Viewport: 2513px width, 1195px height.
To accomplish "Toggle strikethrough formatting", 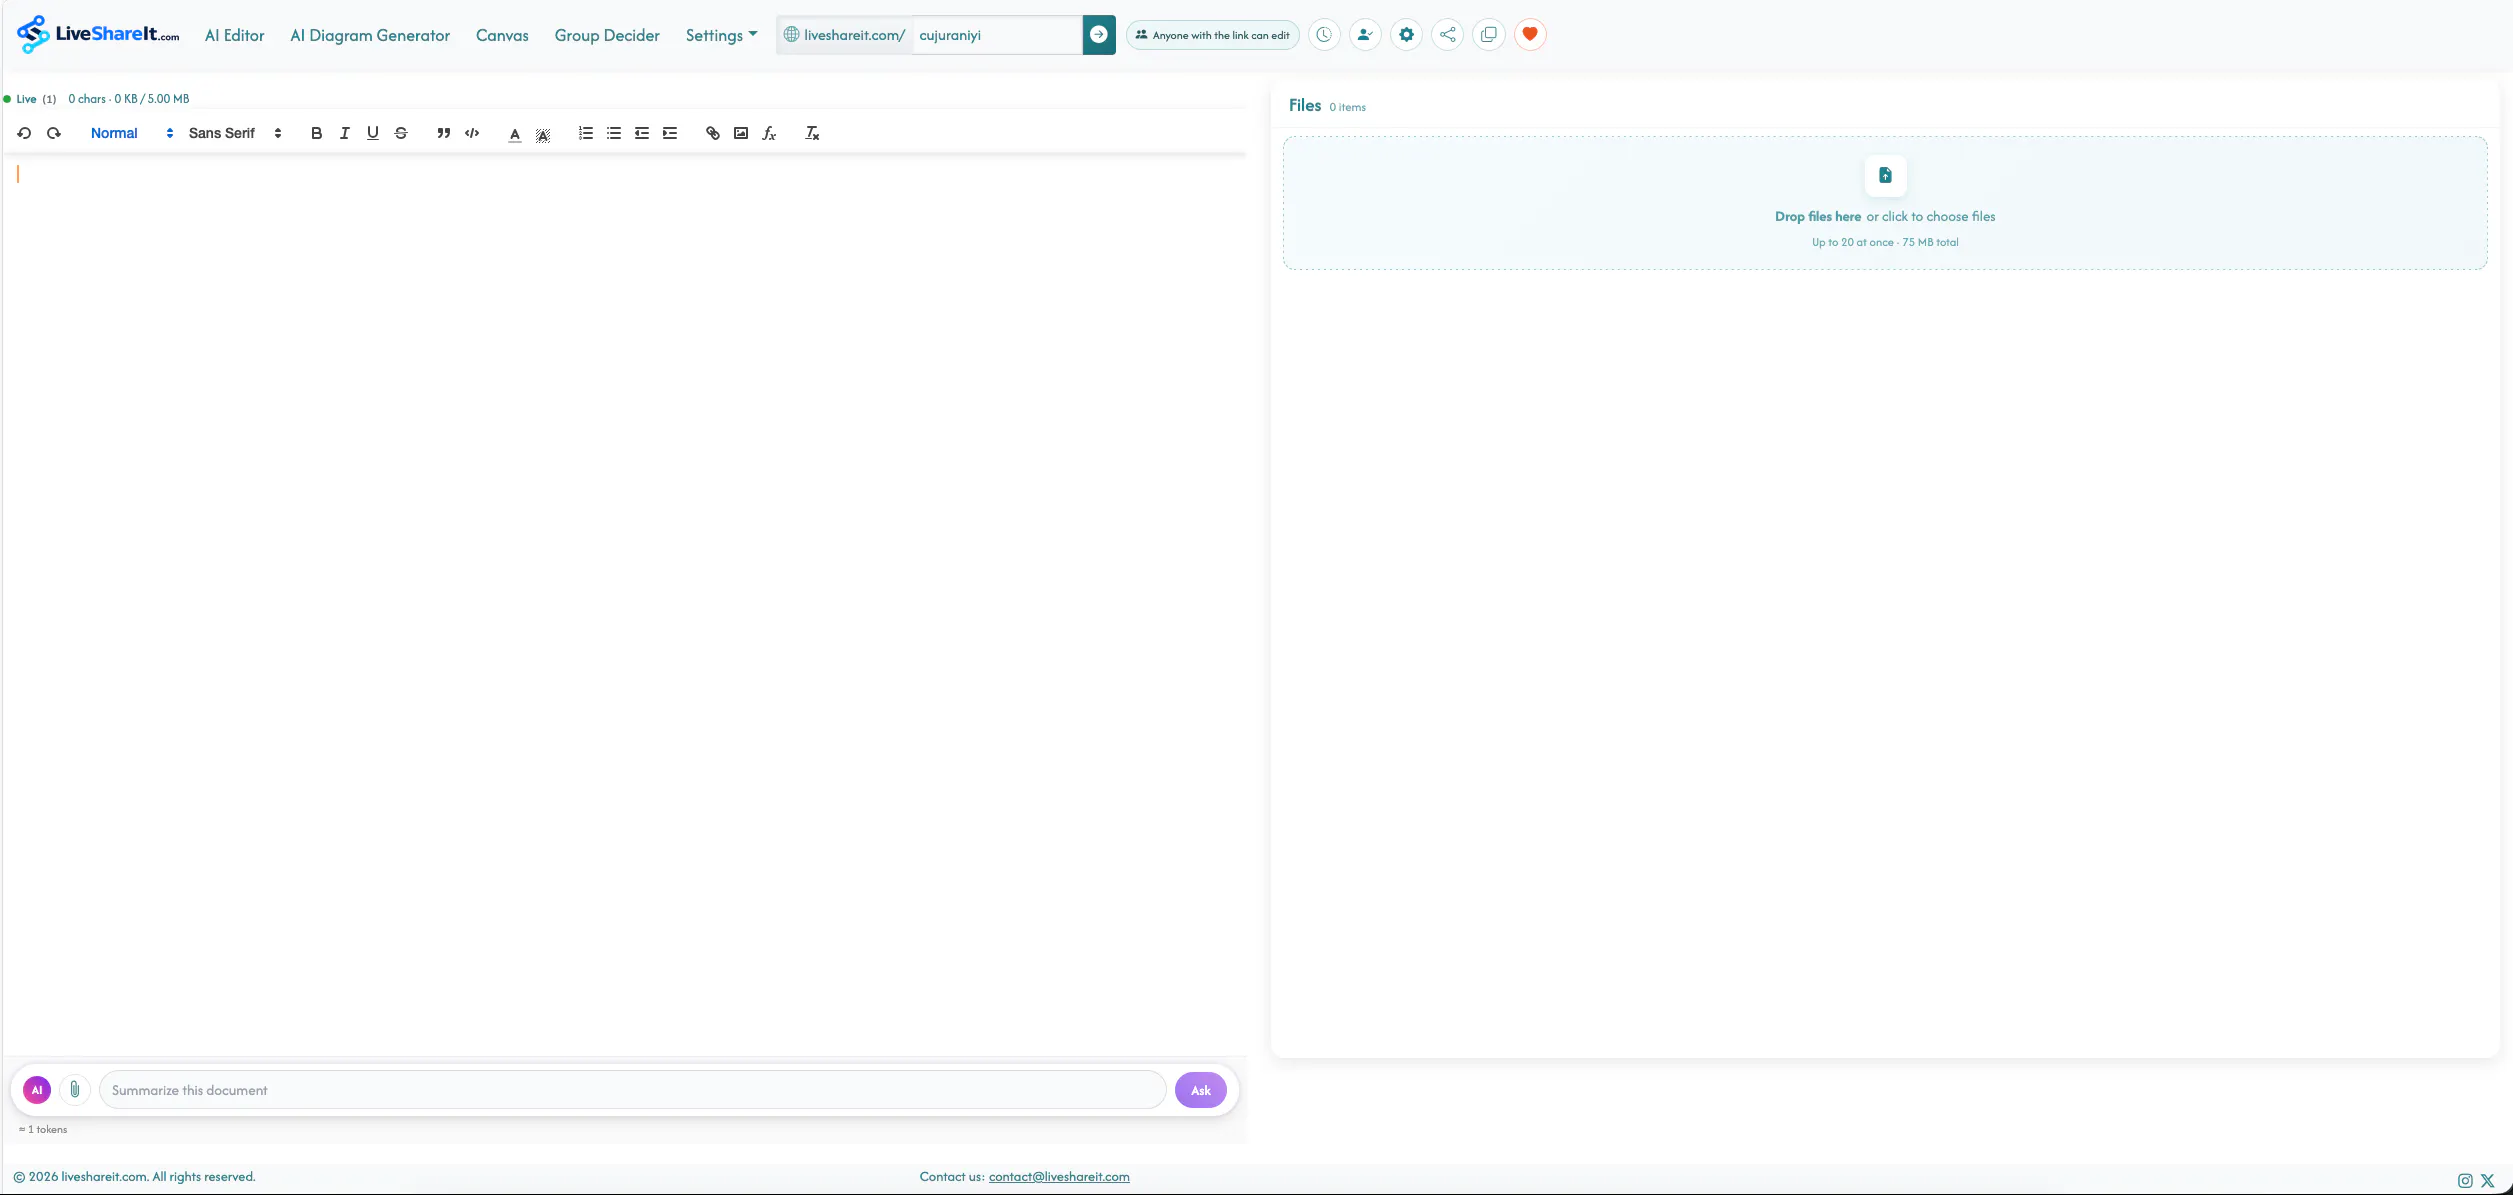I will point(401,133).
